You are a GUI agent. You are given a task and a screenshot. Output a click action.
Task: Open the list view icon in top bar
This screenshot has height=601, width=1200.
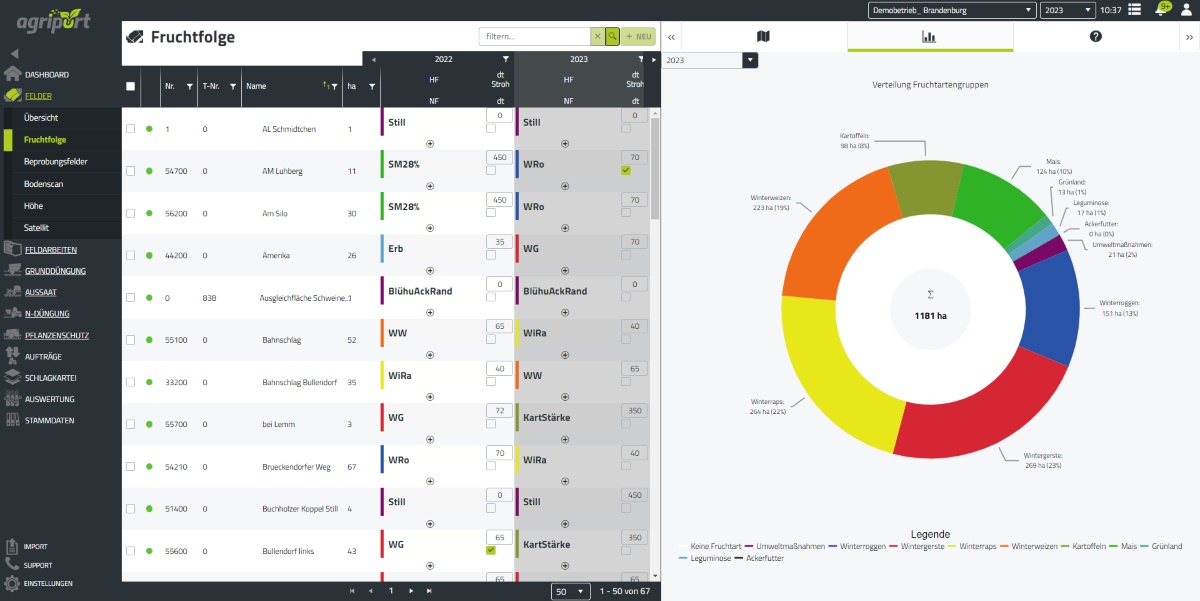point(1135,10)
